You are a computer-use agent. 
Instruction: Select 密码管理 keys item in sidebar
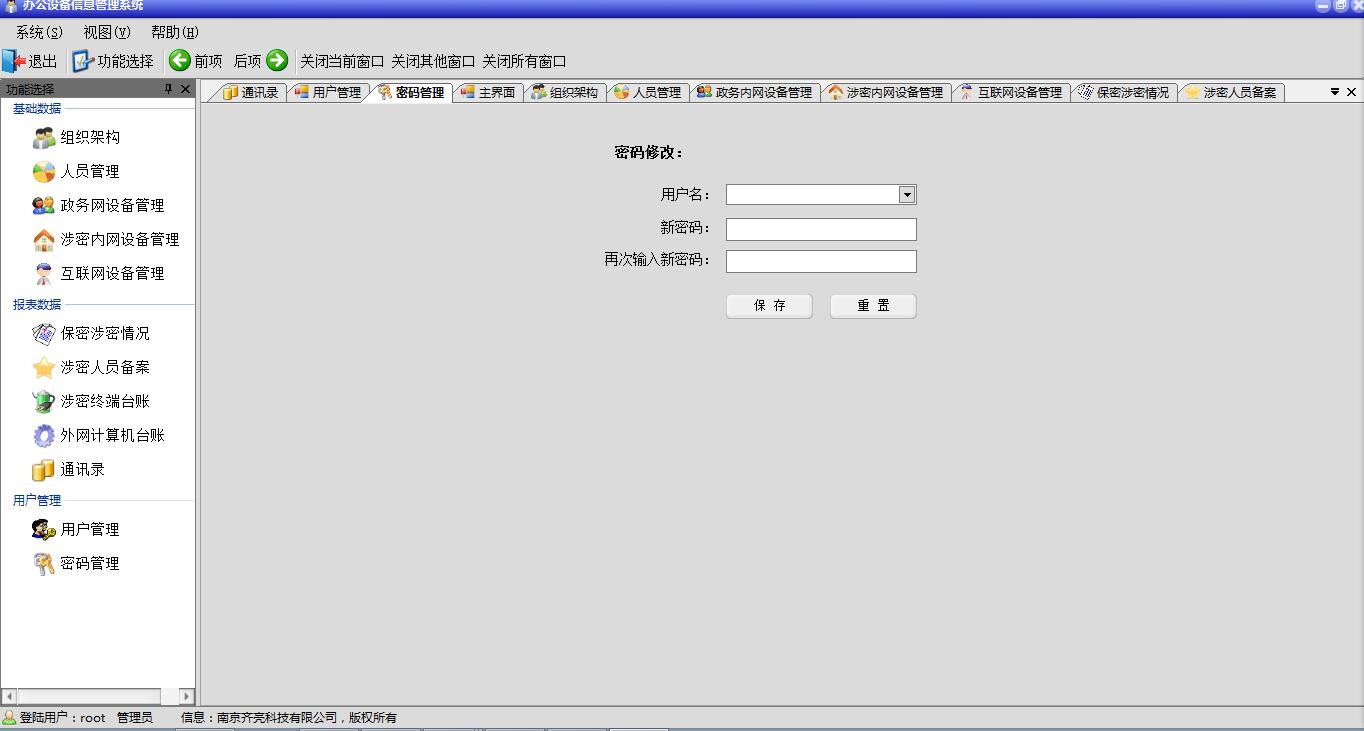[x=43, y=564]
